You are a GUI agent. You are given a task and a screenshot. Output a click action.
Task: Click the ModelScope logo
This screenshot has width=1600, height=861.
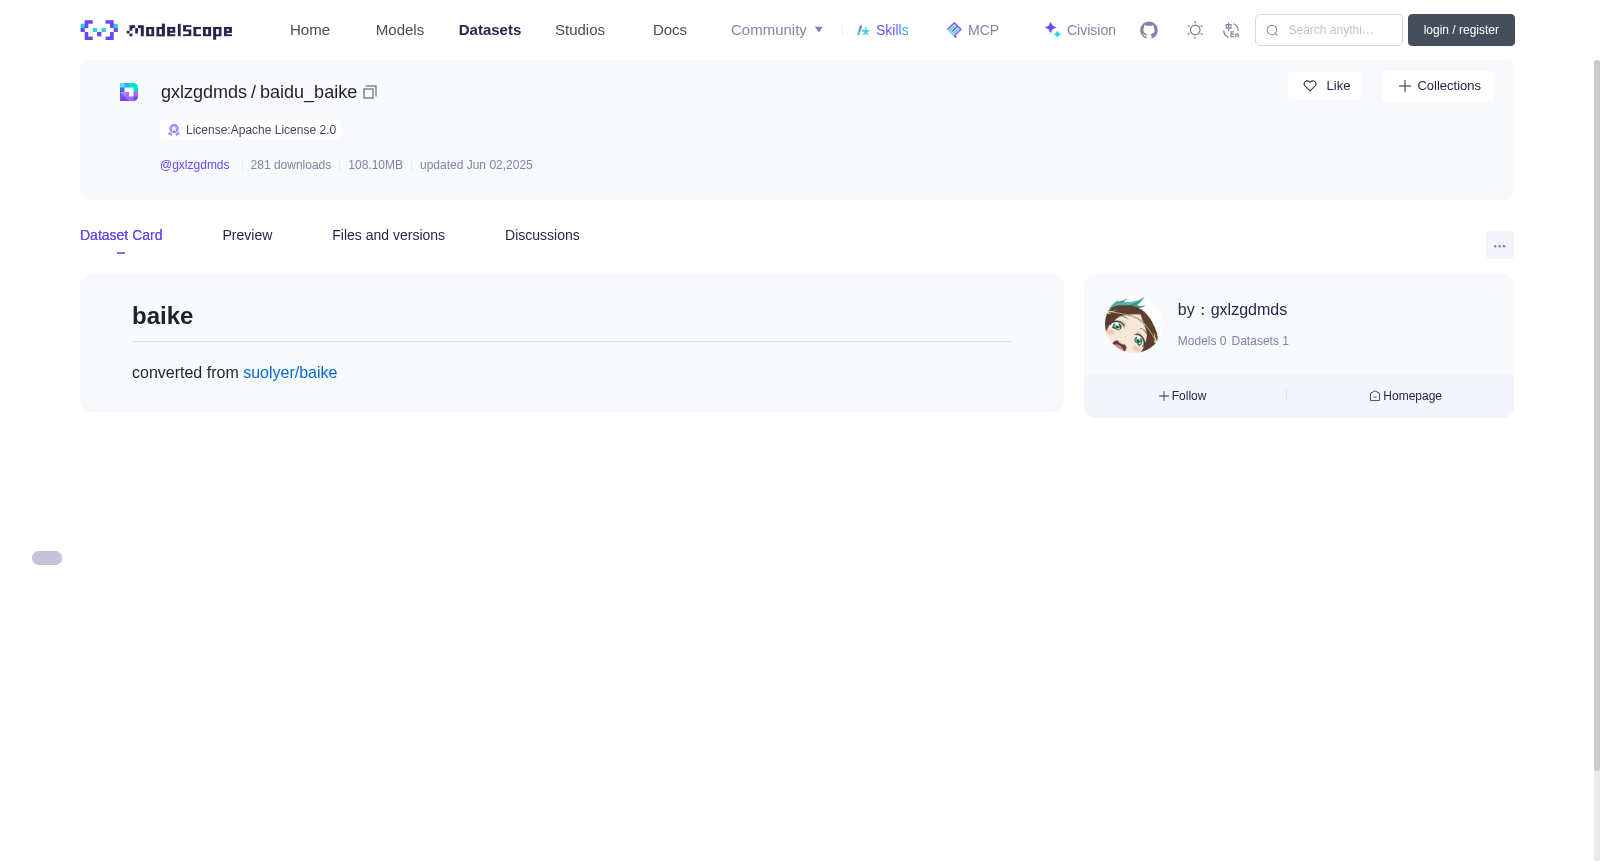[x=156, y=30]
